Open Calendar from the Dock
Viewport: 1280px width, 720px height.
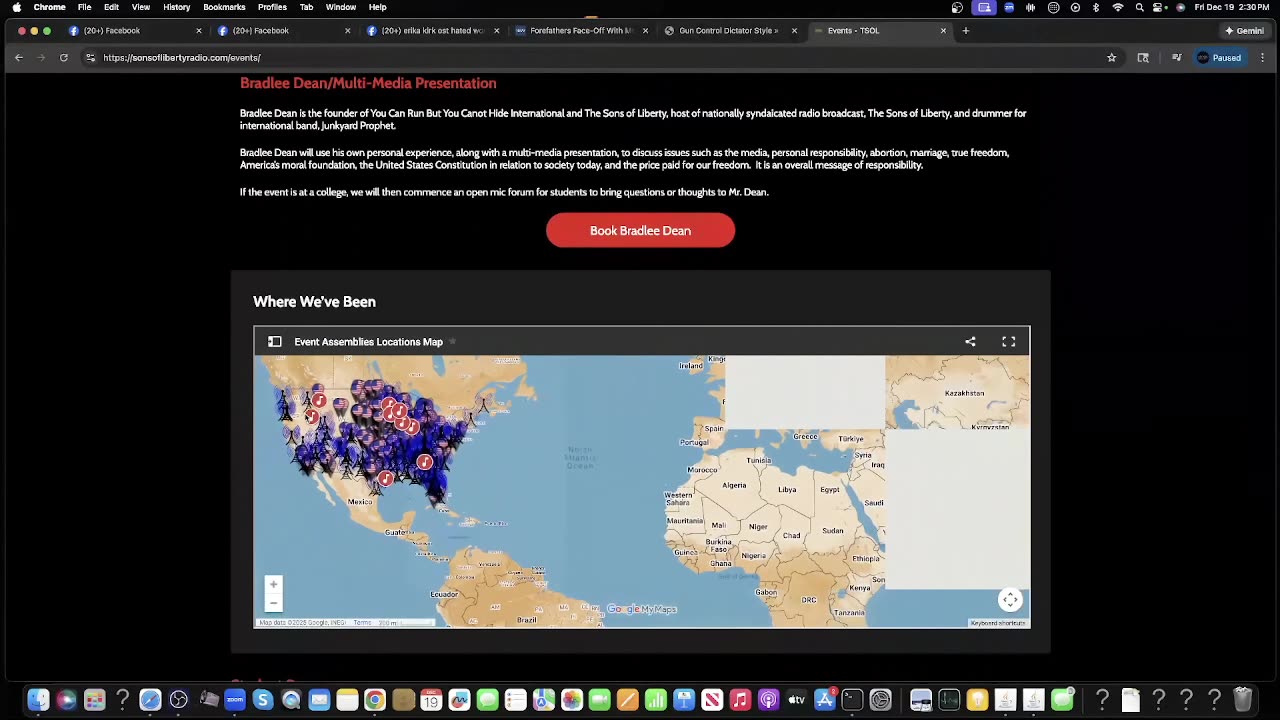[431, 700]
